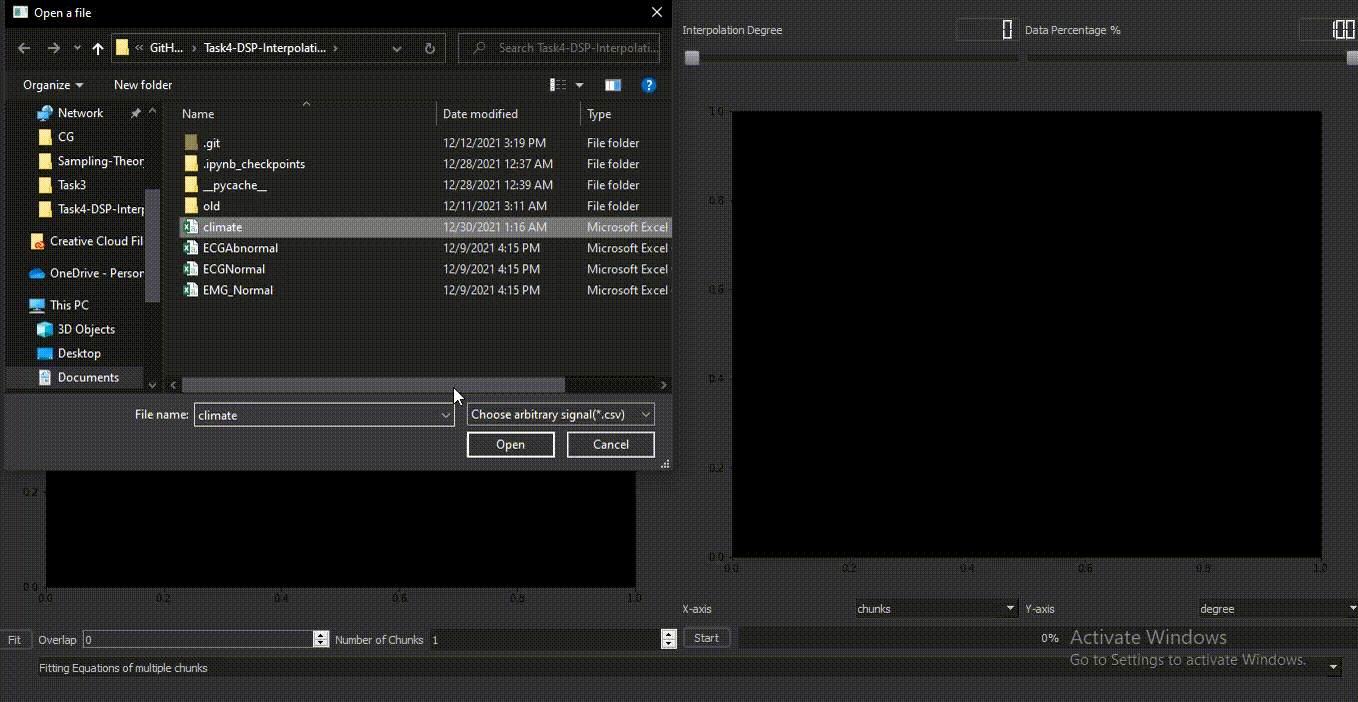Open the Sampling-Theor folder in sidebar
The height and width of the screenshot is (702, 1358).
click(100, 161)
